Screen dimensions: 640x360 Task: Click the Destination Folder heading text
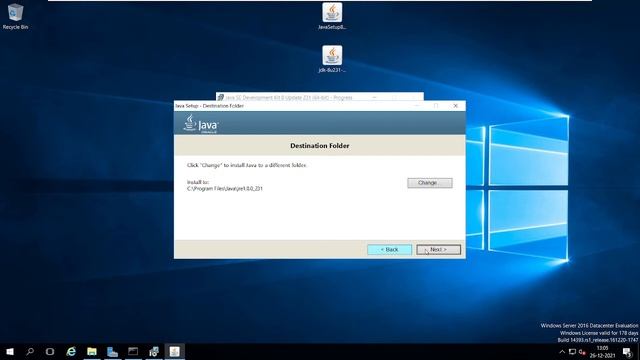click(320, 146)
